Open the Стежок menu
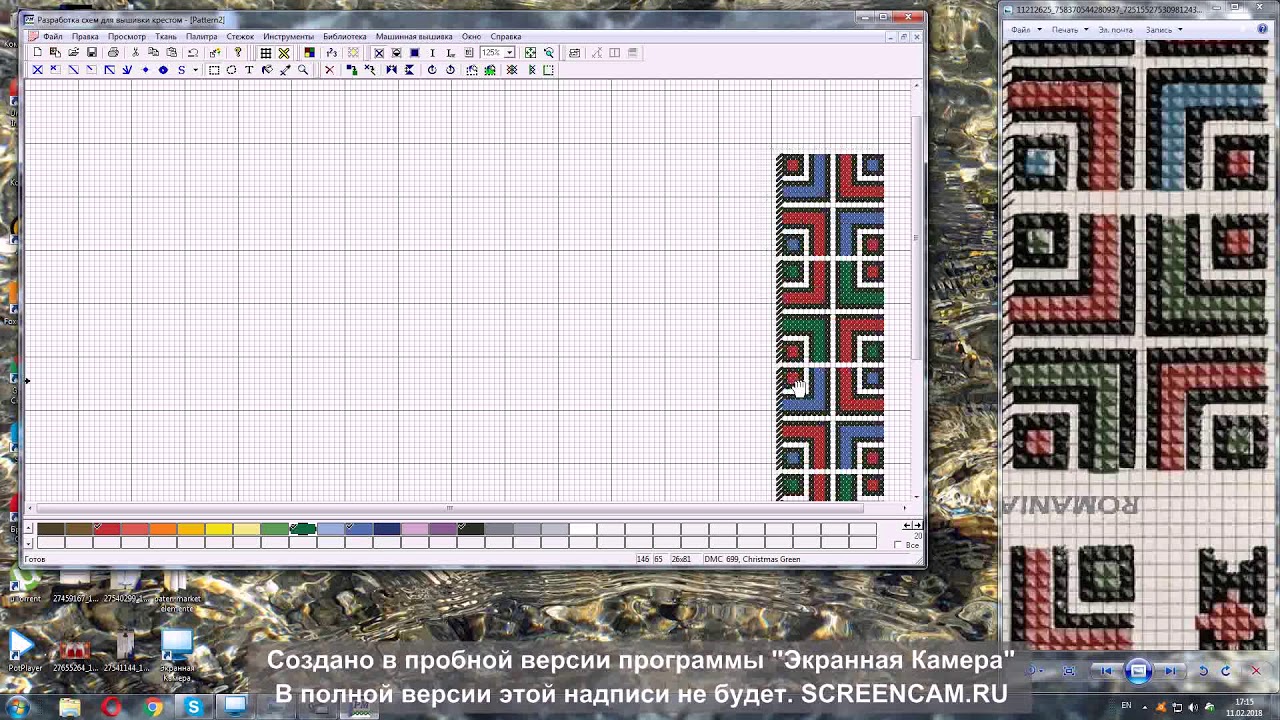 pyautogui.click(x=240, y=36)
